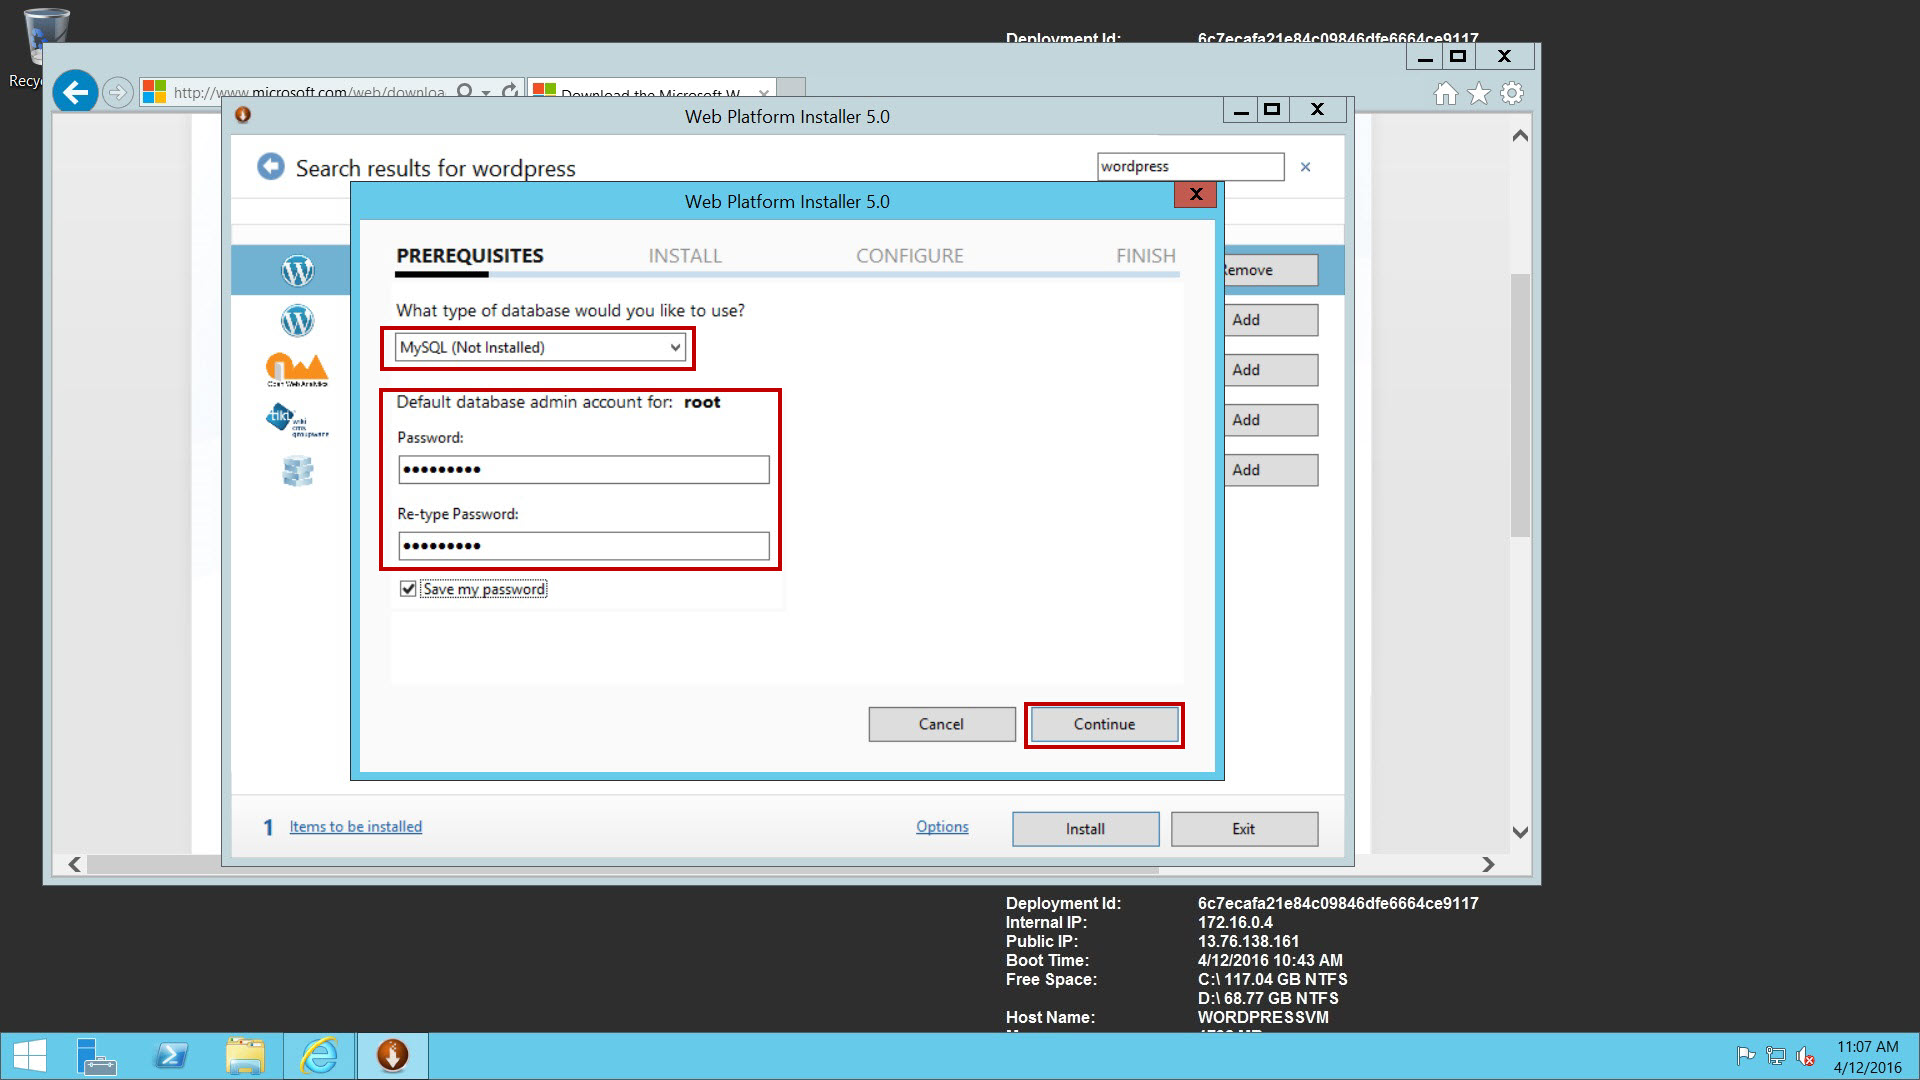1920x1080 pixels.
Task: Click the Exit button at bottom
Action: (1244, 829)
